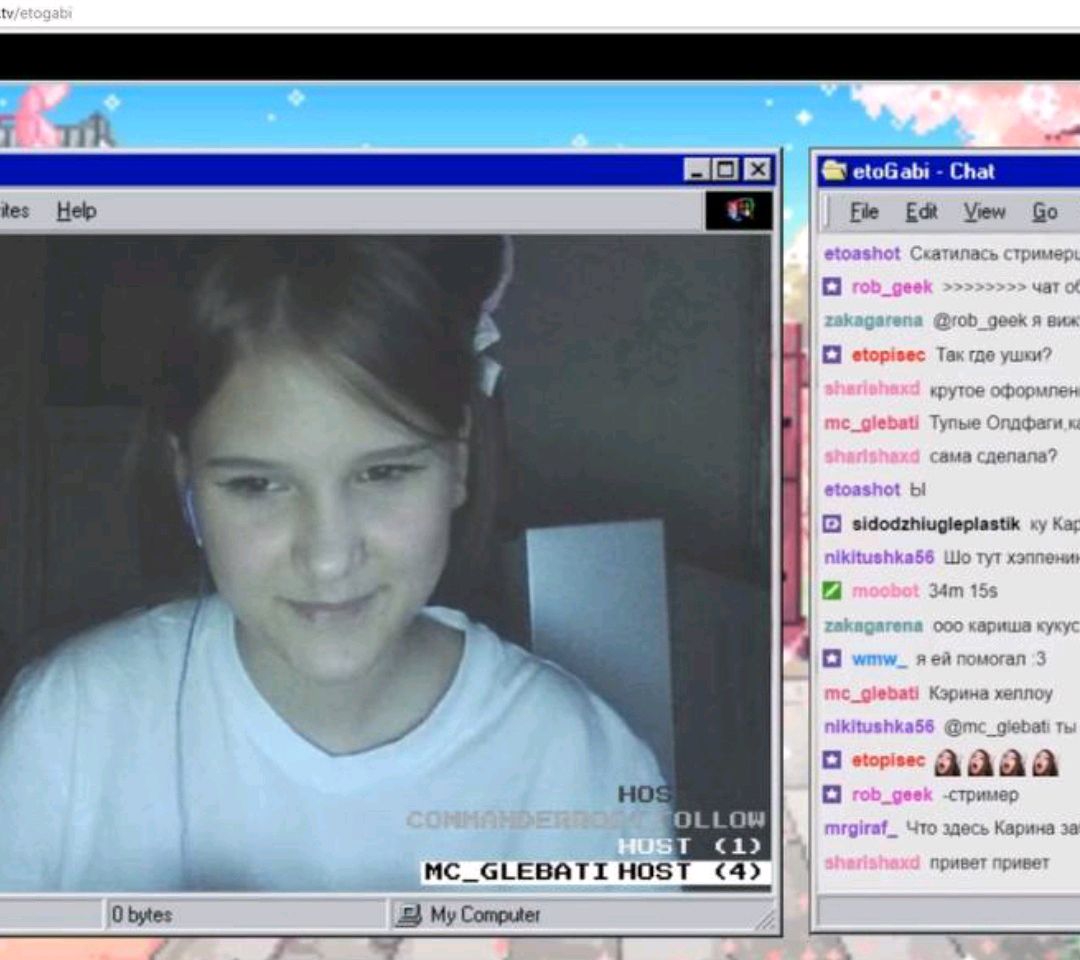The image size is (1080, 960).
Task: Open the View menu in the Chat window
Action: coord(984,212)
